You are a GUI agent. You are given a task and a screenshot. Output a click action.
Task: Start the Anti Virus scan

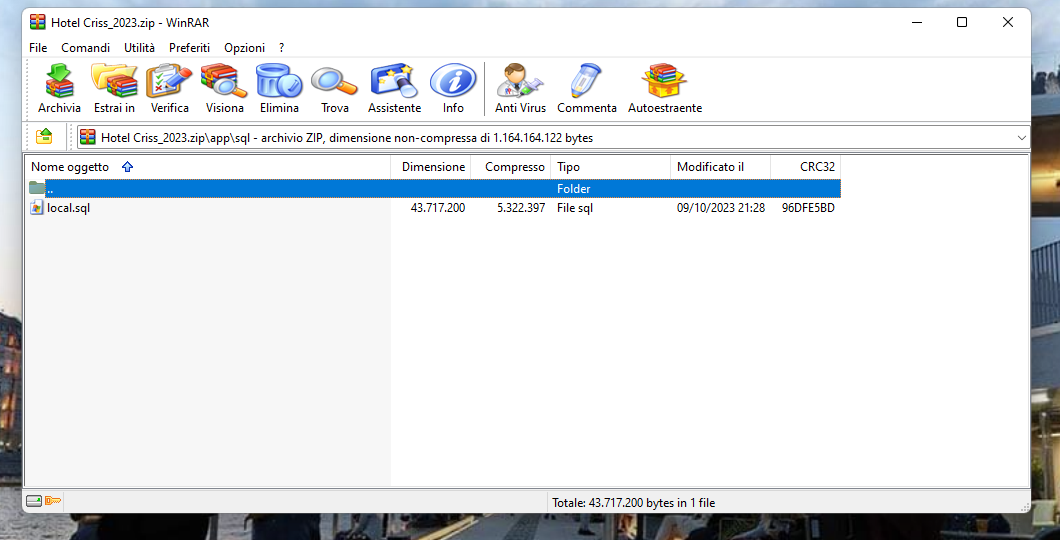pyautogui.click(x=520, y=89)
